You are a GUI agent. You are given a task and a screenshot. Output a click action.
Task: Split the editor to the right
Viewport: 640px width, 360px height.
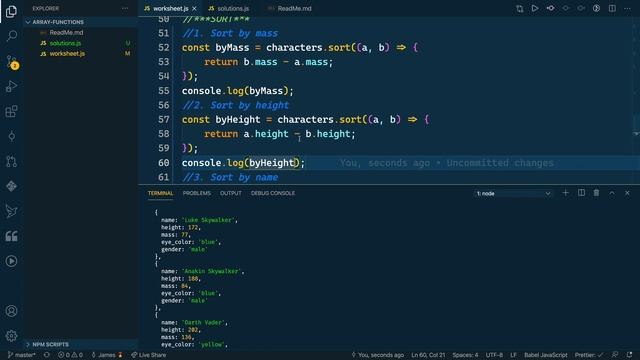(612, 8)
